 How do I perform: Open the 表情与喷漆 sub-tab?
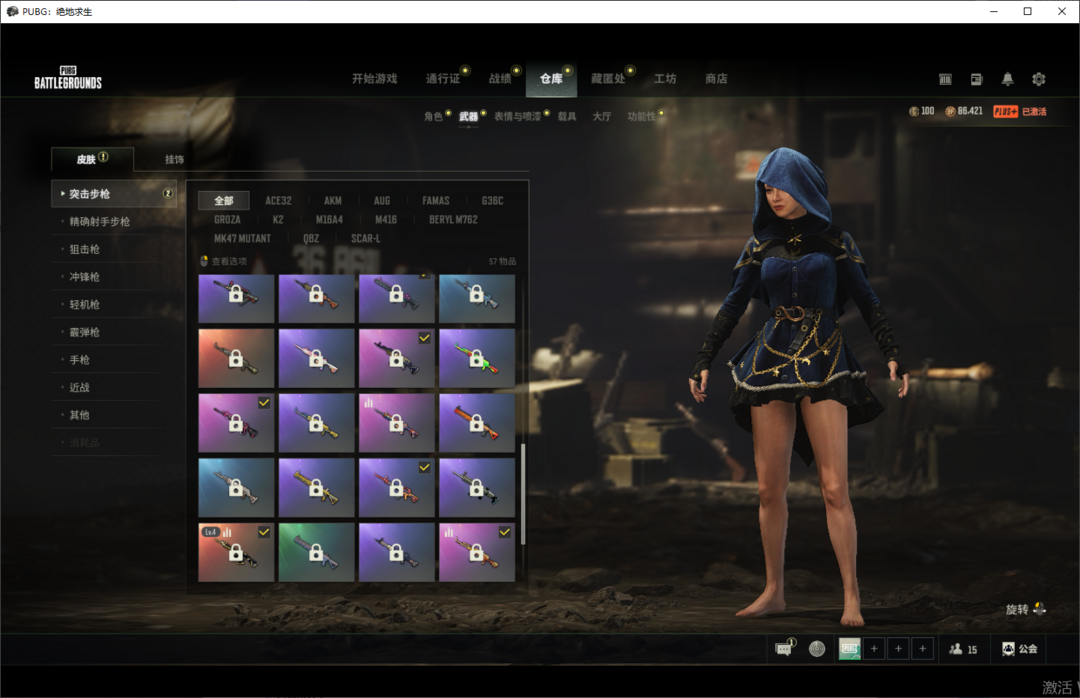(x=517, y=116)
